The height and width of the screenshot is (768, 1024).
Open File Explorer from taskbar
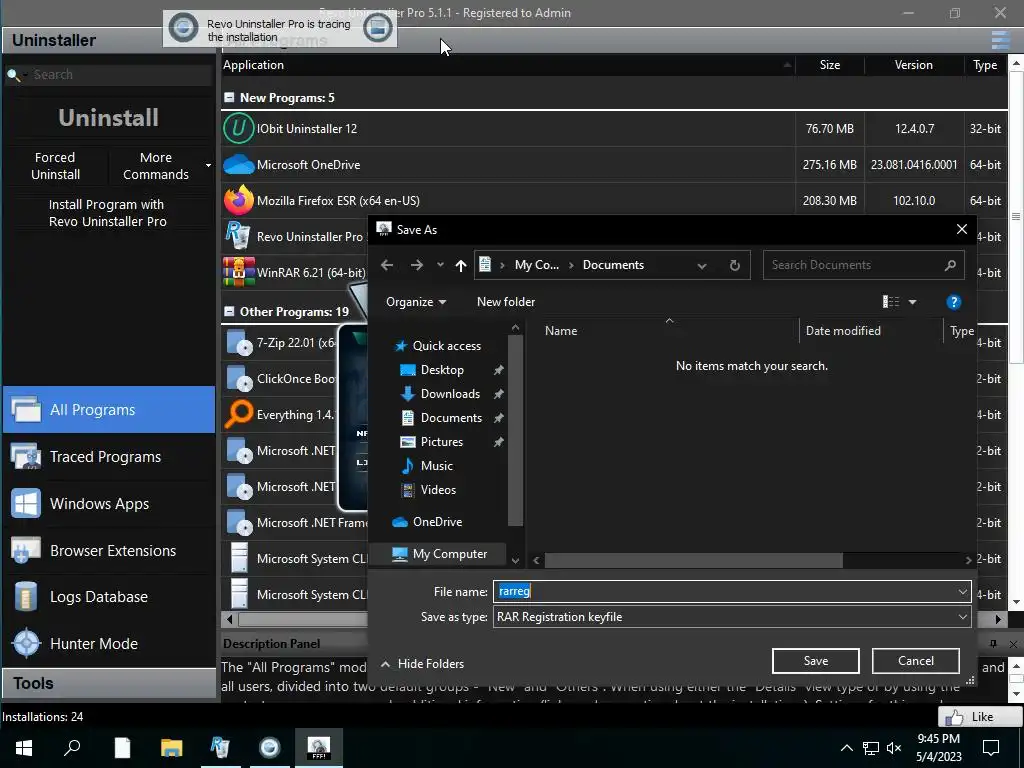click(171, 748)
